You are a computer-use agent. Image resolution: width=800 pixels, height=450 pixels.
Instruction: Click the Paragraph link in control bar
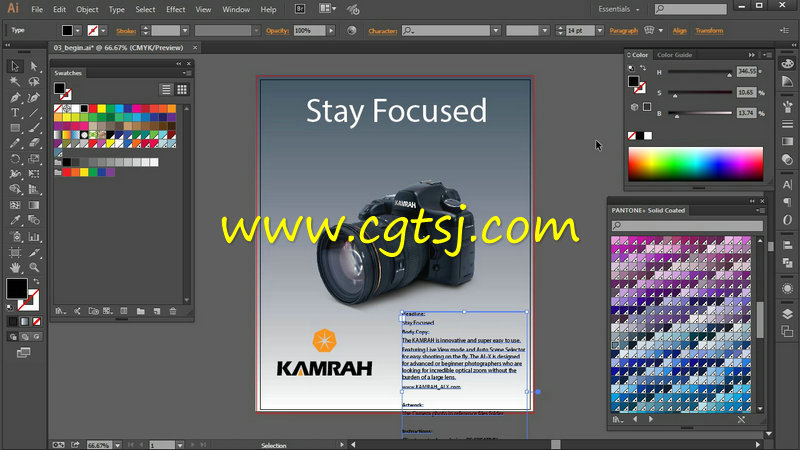(x=623, y=31)
